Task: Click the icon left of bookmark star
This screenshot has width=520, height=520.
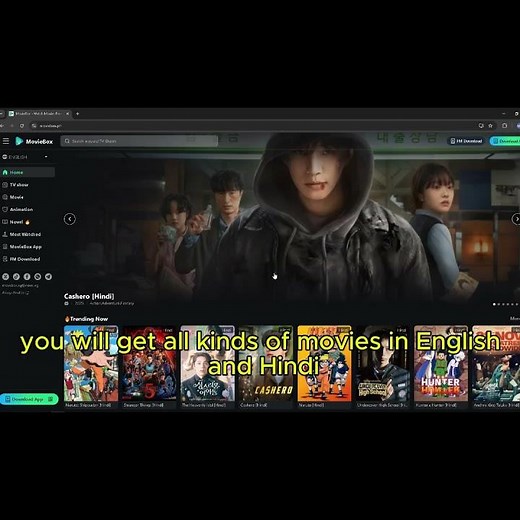Action: pyautogui.click(x=481, y=126)
